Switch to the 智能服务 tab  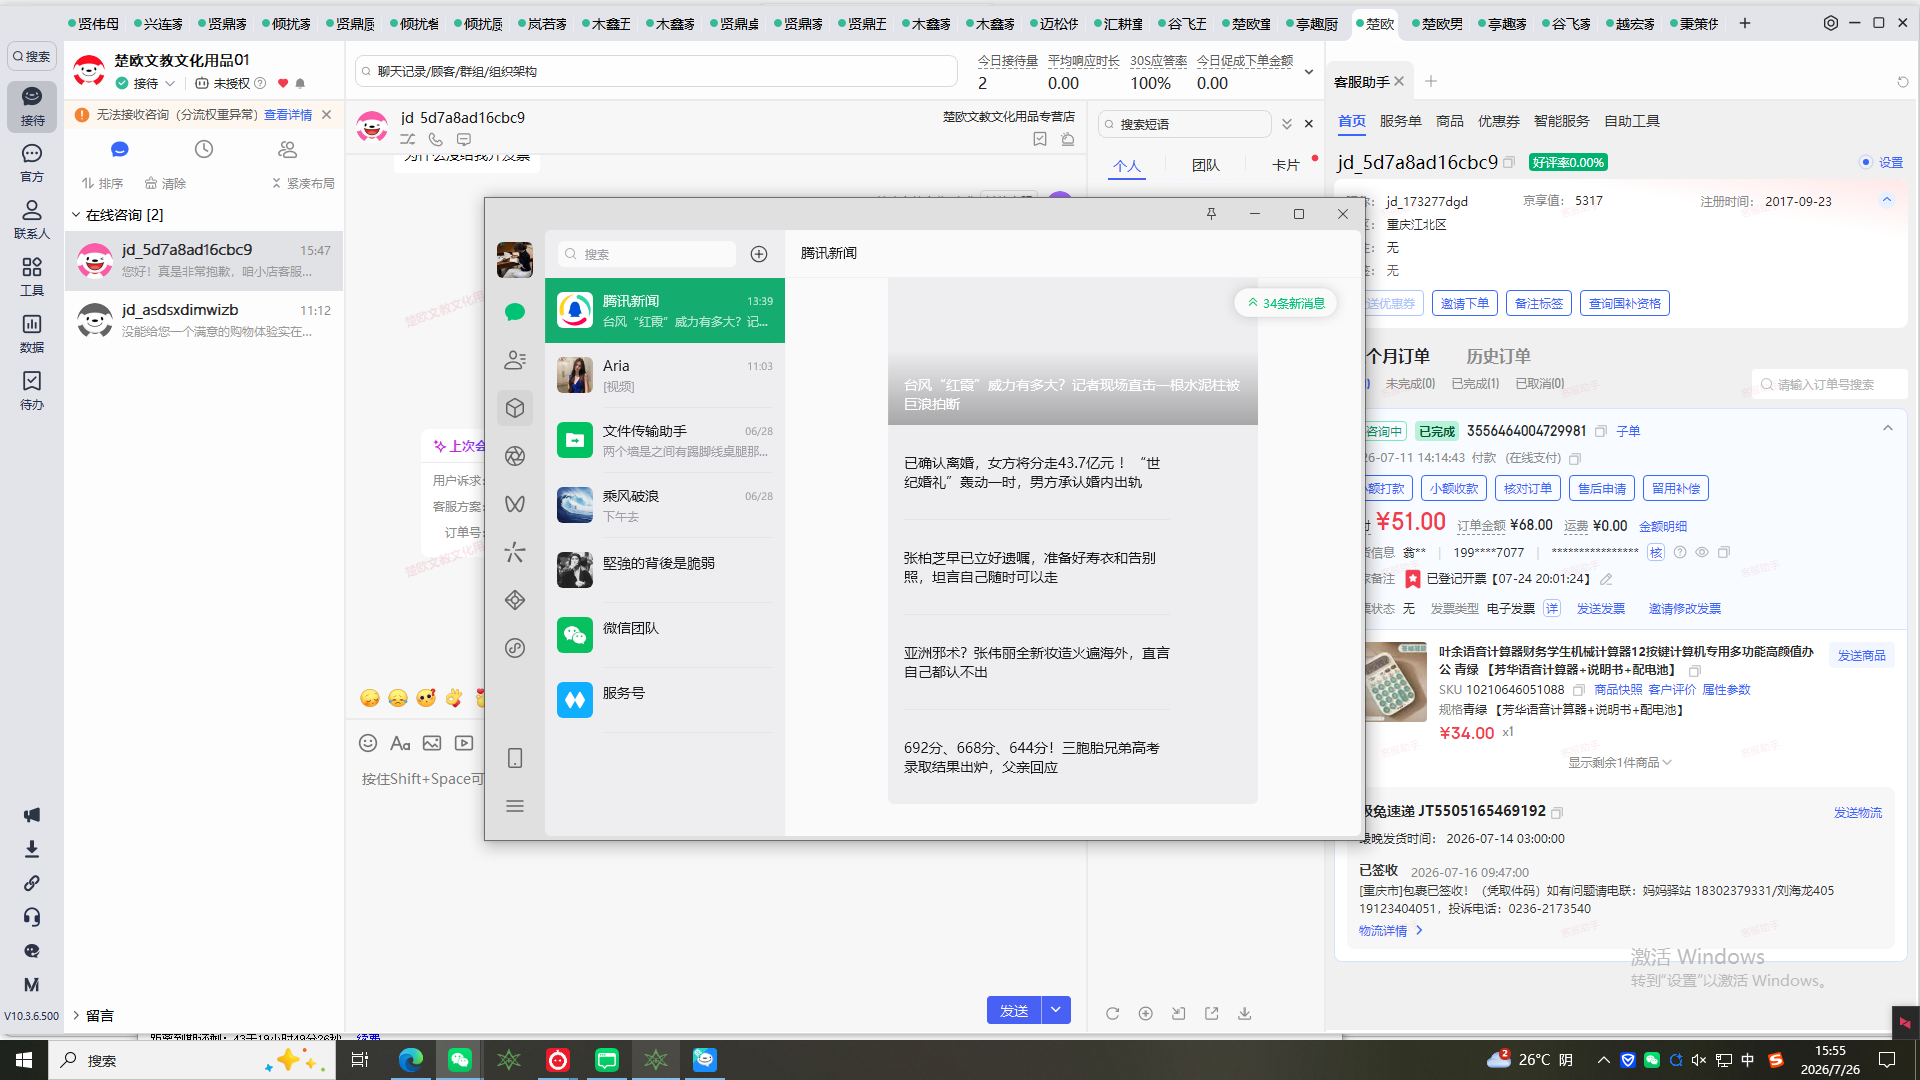[1561, 121]
